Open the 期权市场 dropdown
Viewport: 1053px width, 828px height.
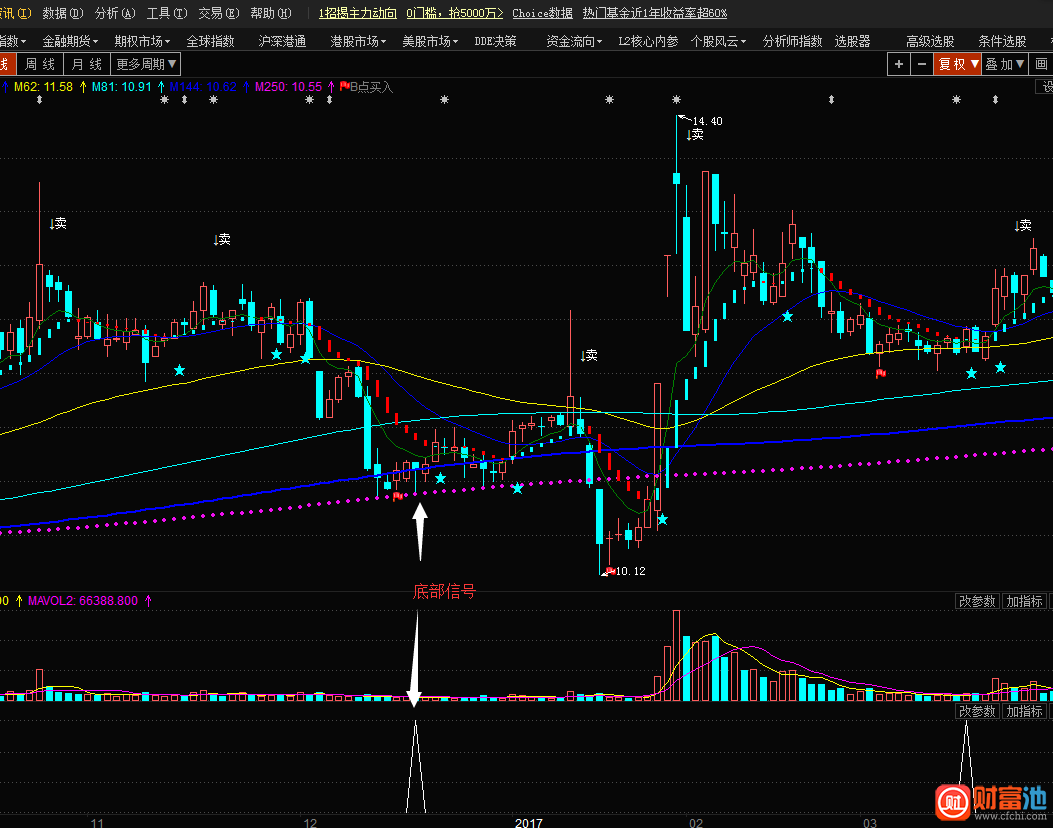[142, 42]
